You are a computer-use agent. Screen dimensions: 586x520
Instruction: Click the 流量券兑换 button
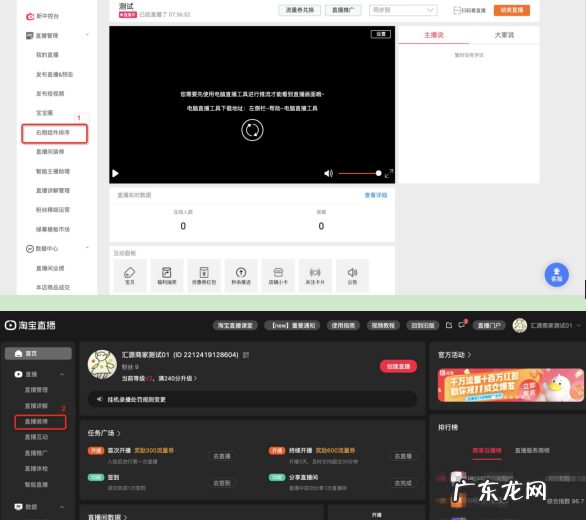pos(300,10)
